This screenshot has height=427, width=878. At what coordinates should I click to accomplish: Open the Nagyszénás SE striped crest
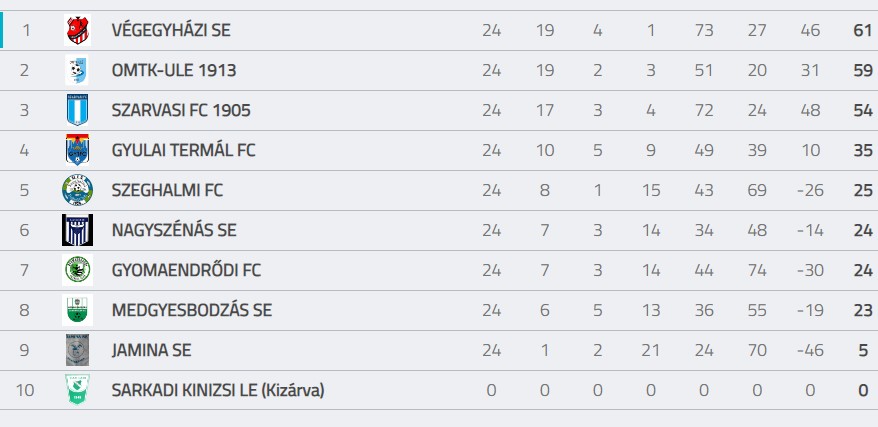coord(77,230)
